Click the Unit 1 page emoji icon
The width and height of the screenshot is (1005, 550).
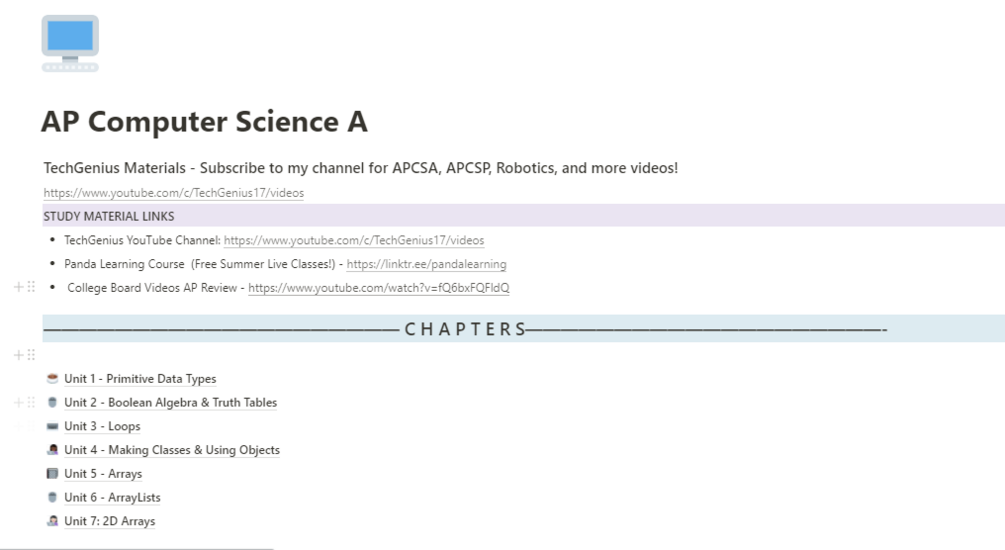click(x=52, y=379)
